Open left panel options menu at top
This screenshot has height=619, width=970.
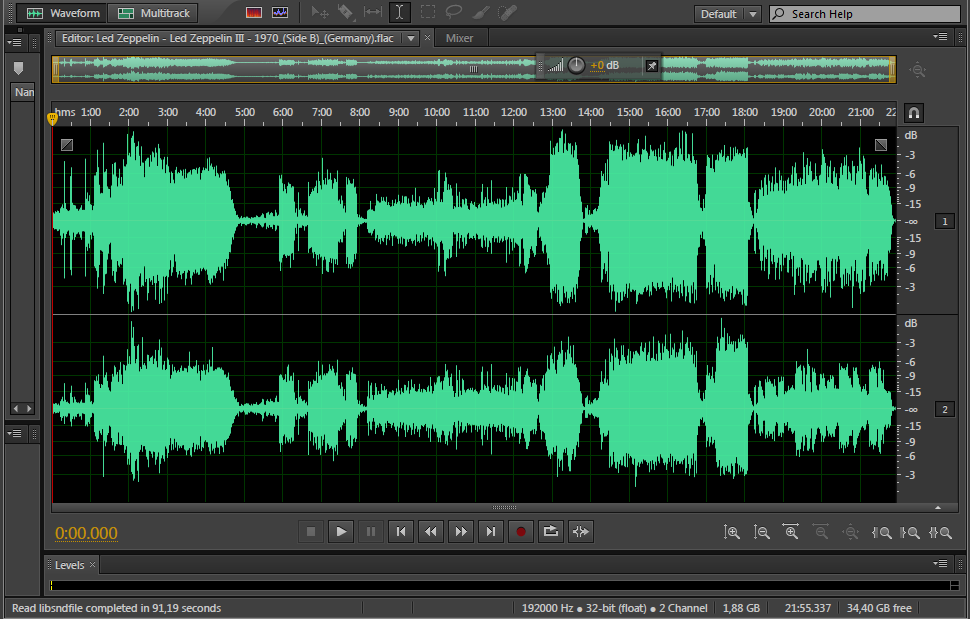[14, 43]
